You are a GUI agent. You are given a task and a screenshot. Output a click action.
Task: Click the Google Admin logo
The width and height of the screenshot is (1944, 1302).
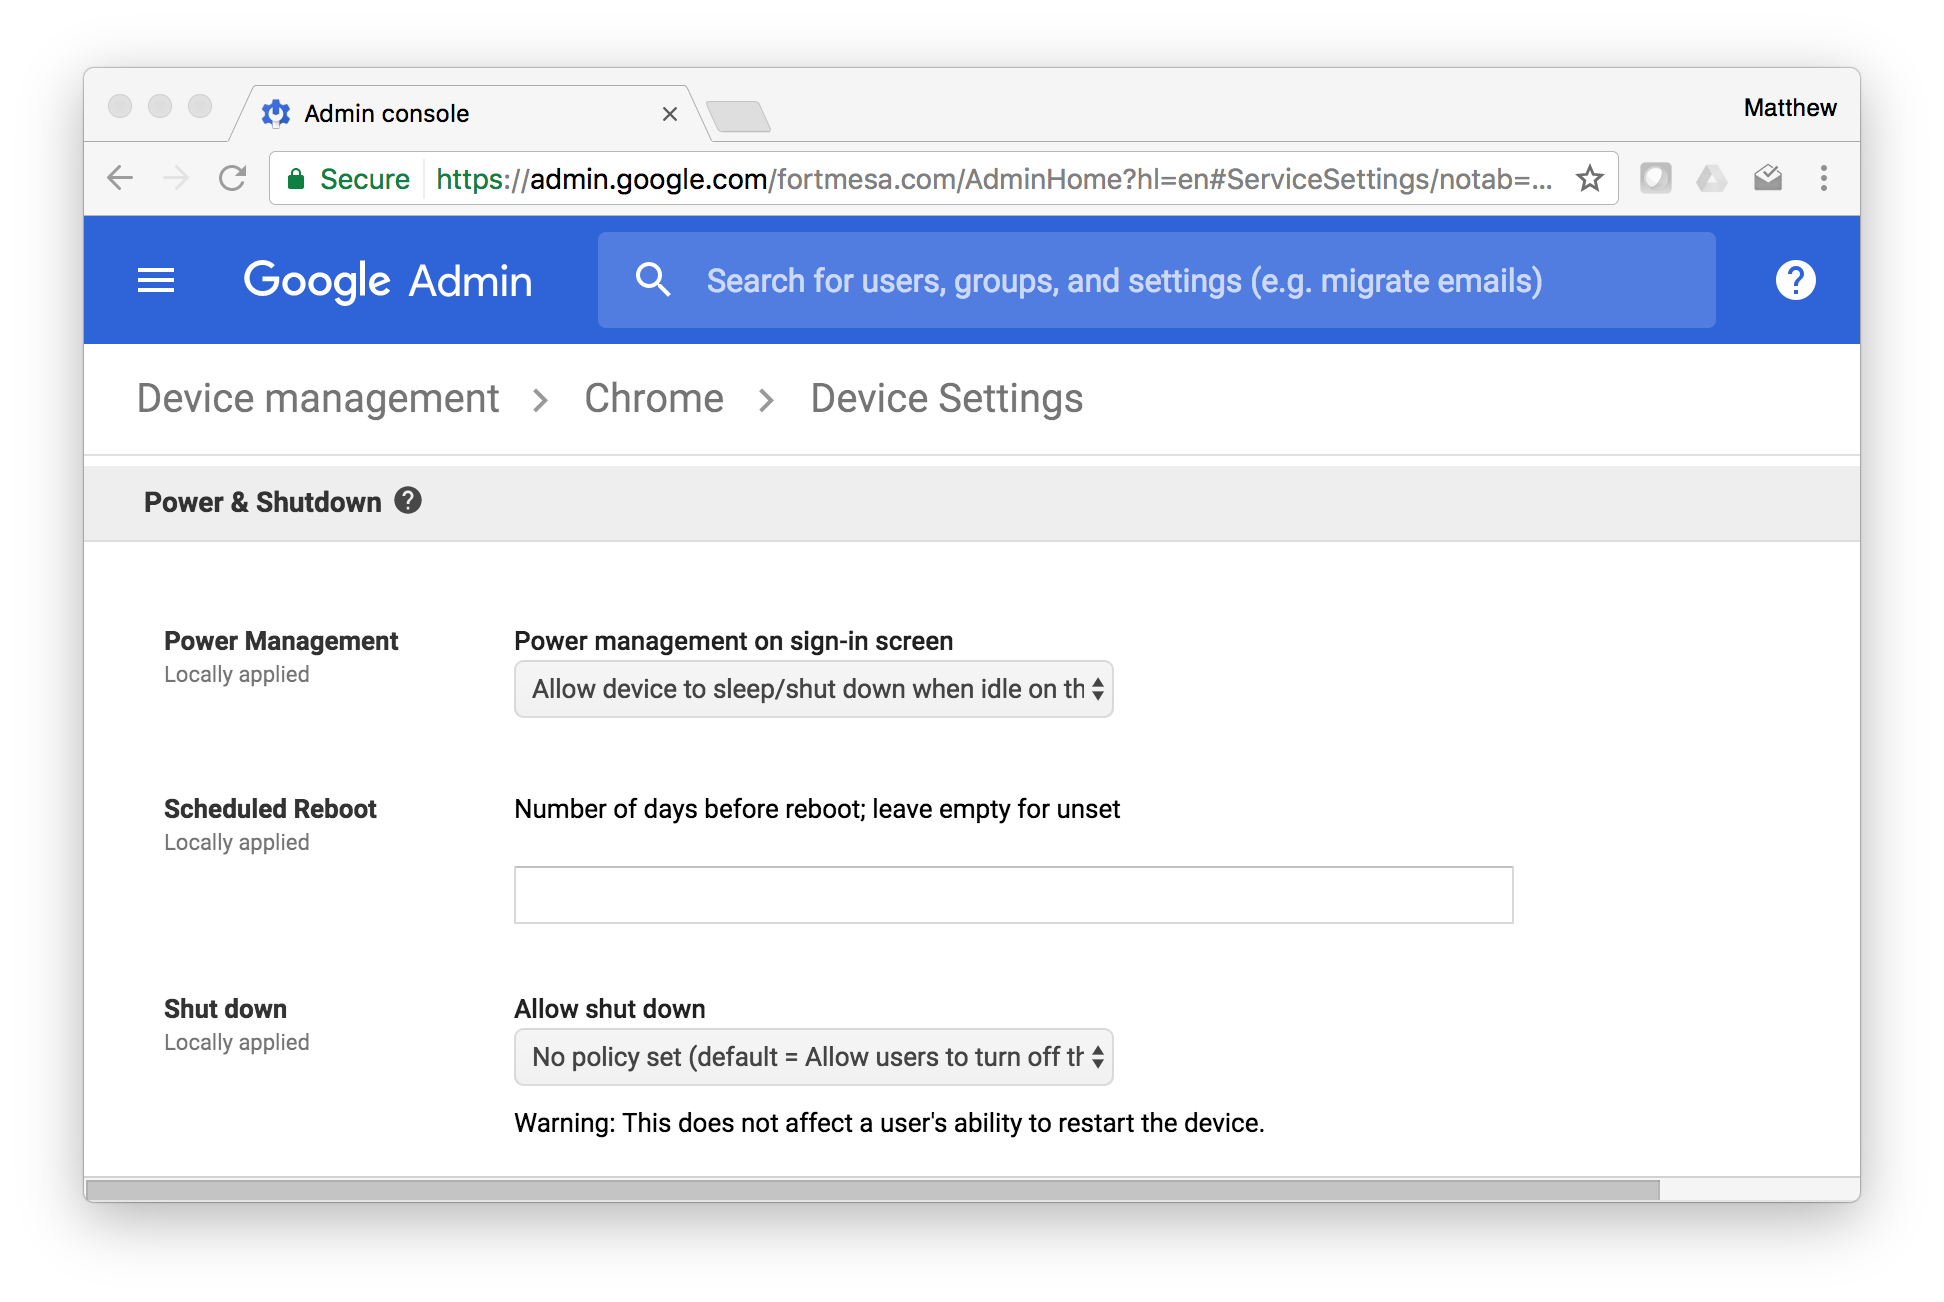(388, 281)
